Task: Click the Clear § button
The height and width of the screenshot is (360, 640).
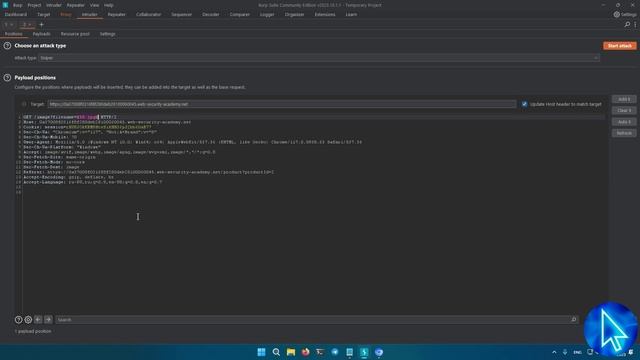Action: click(624, 111)
